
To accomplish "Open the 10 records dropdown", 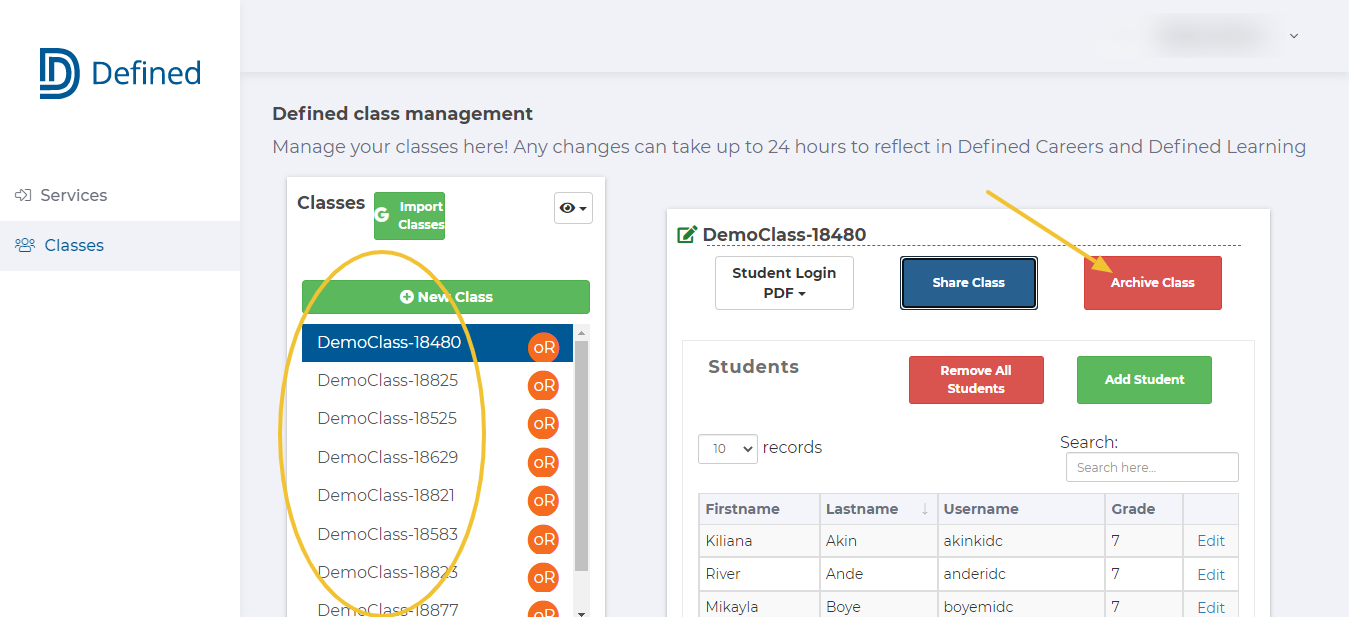I will click(x=728, y=448).
